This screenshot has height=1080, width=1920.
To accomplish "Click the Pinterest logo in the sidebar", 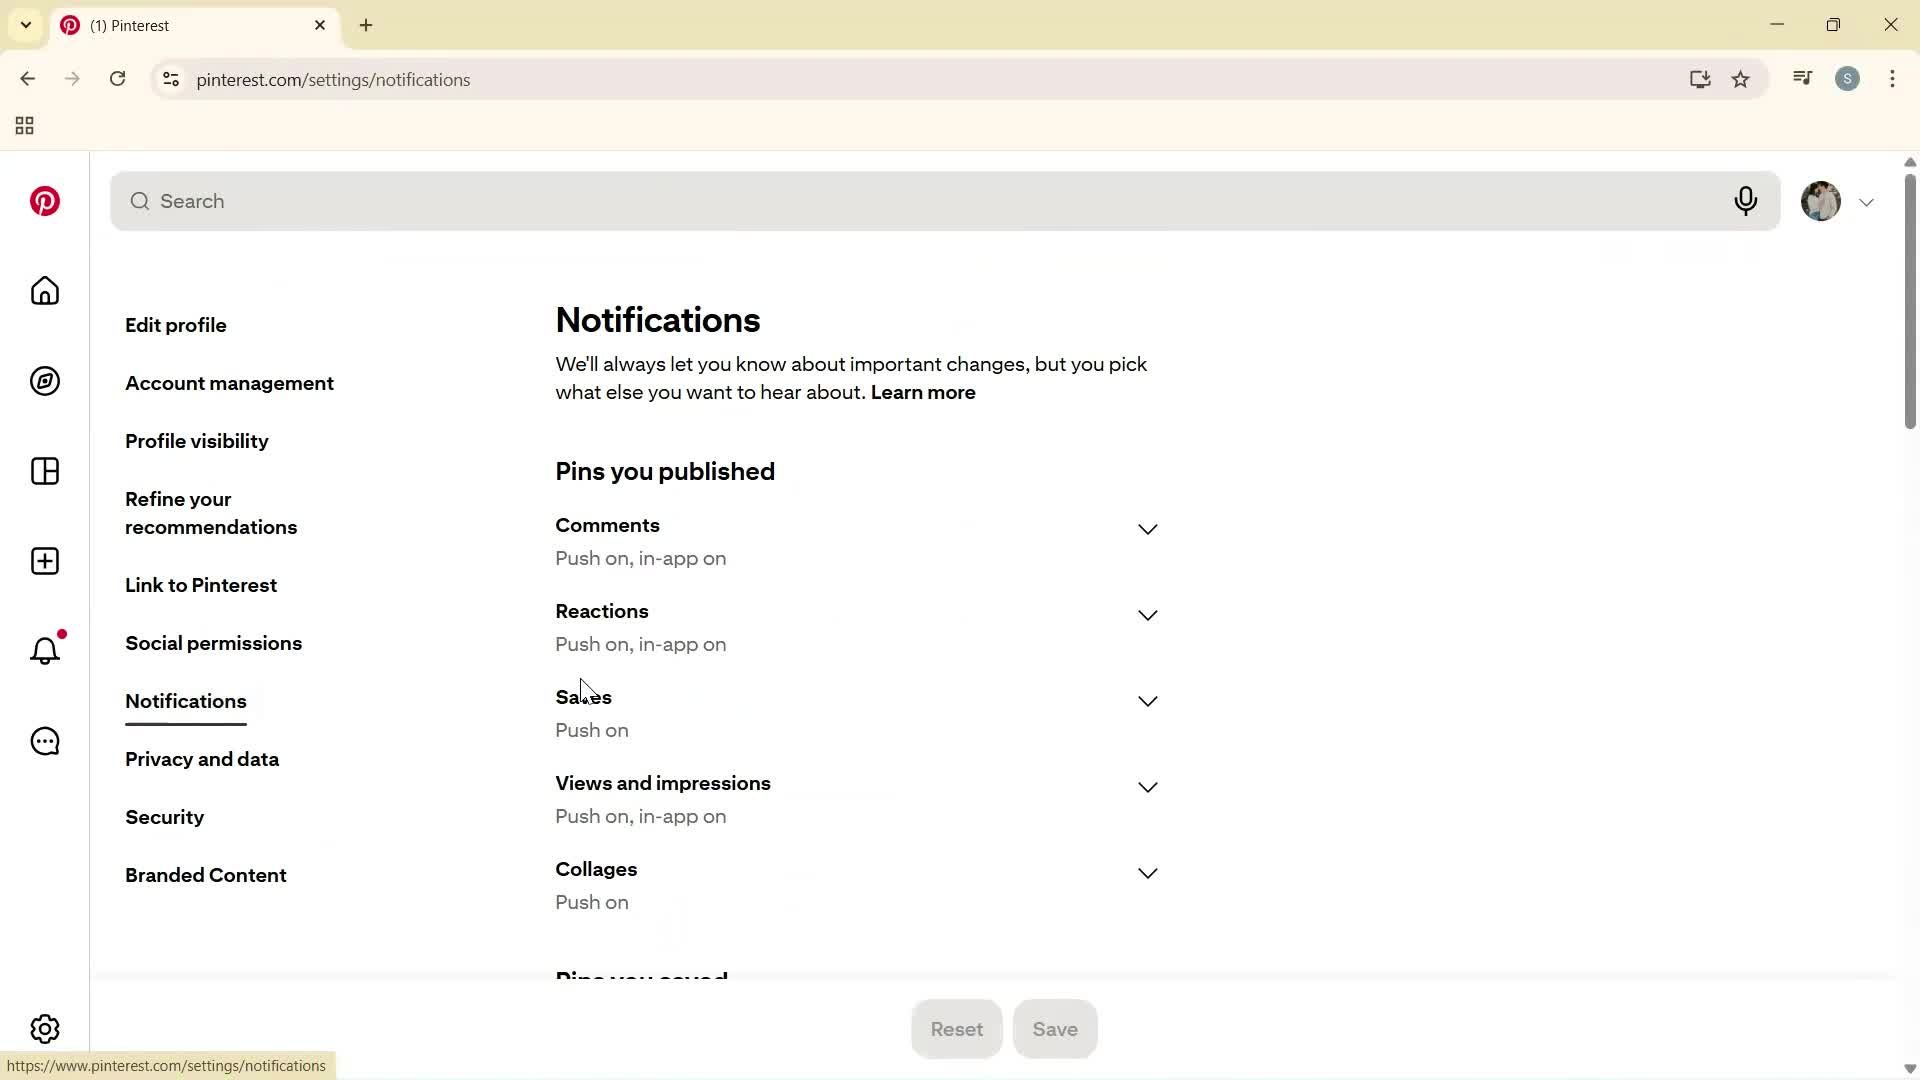I will (x=45, y=201).
